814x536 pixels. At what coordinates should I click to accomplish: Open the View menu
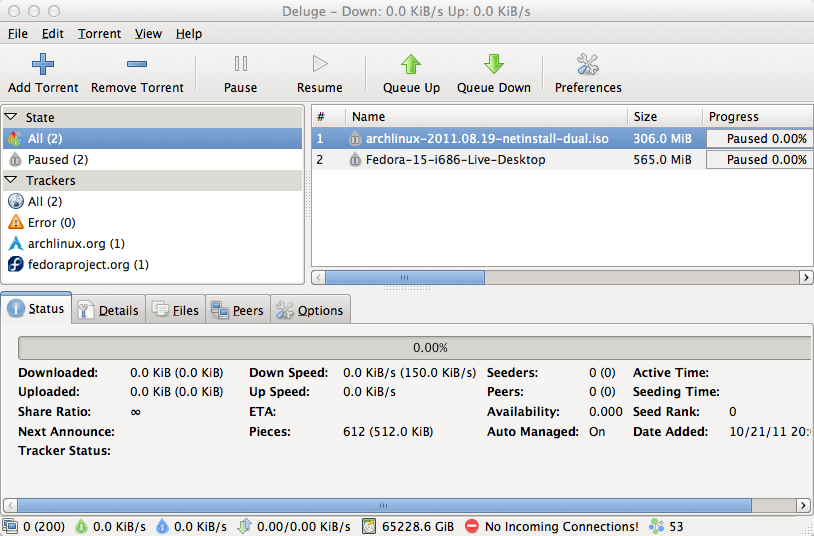coord(148,34)
